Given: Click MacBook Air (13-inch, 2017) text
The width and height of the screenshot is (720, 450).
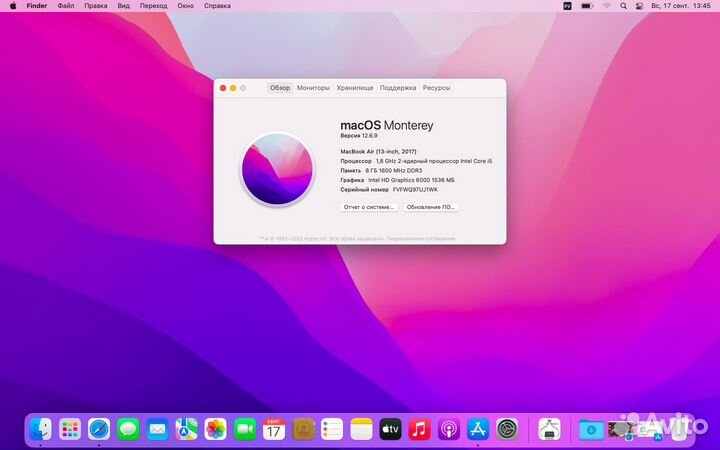Looking at the screenshot, I should [378, 152].
